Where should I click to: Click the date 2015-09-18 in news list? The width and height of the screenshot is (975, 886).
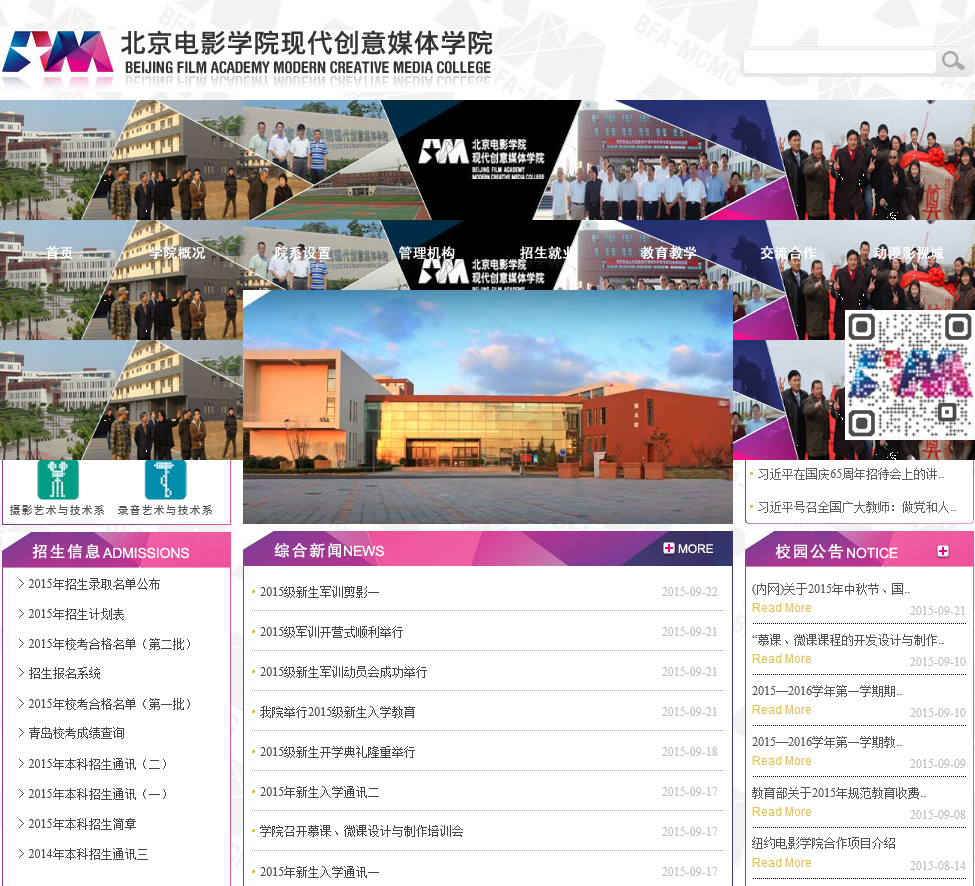(690, 752)
